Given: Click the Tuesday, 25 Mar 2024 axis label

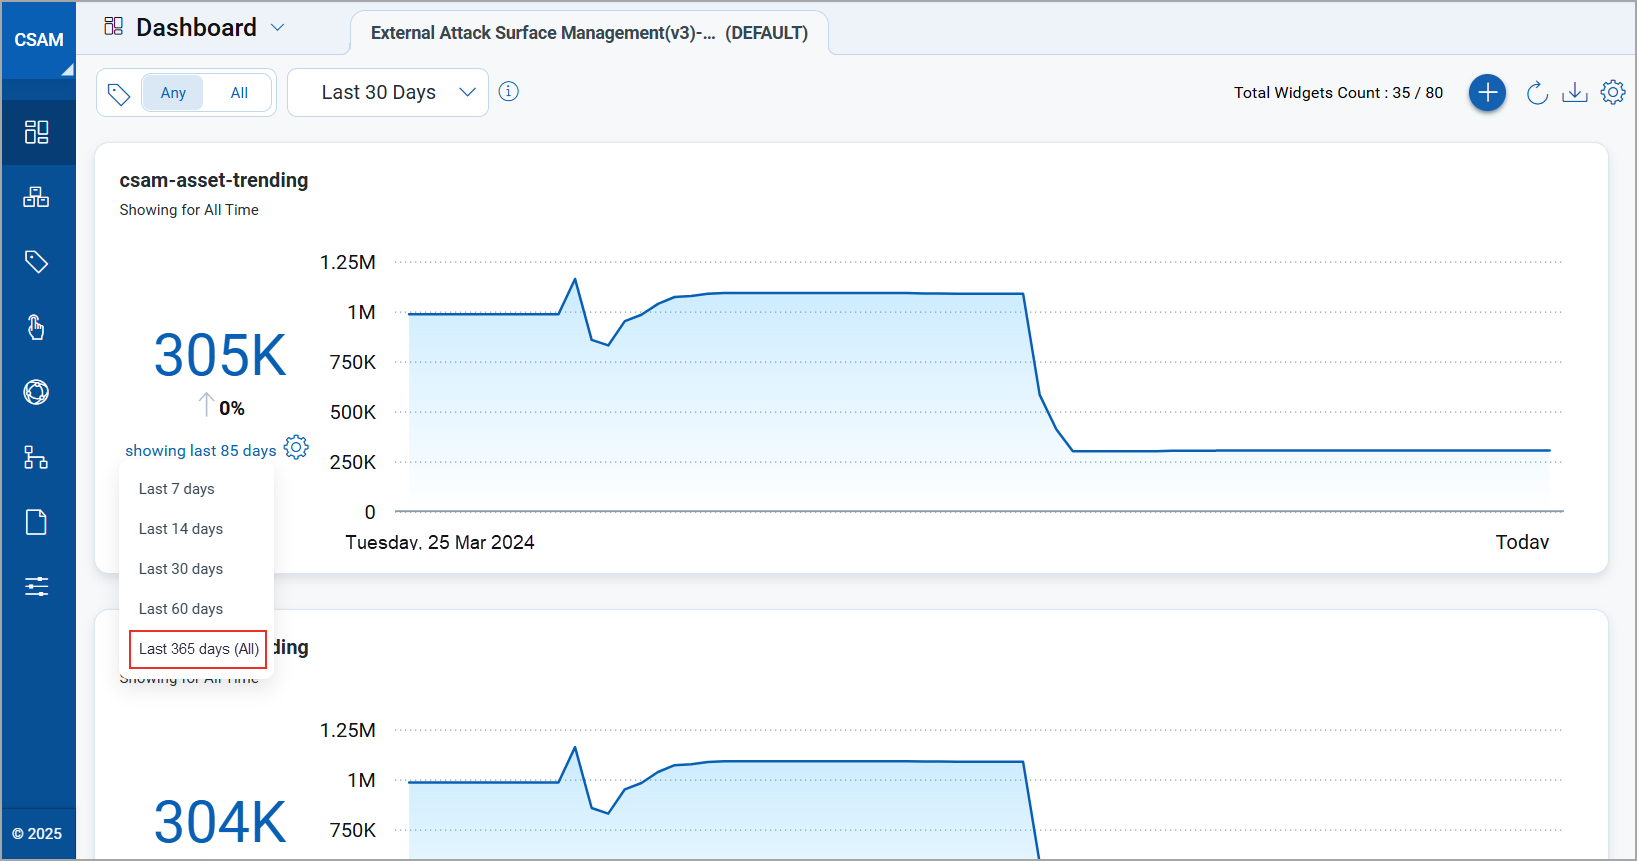Looking at the screenshot, I should coord(440,542).
